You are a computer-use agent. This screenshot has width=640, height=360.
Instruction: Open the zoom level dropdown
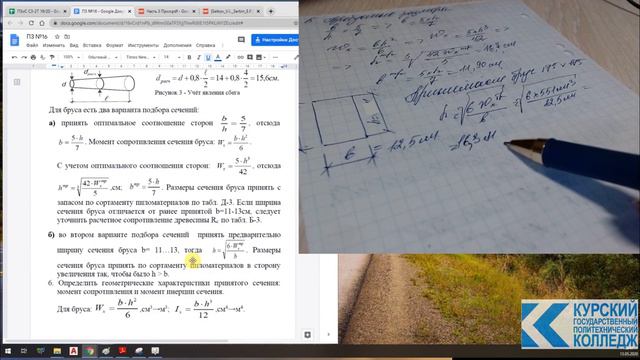[71, 58]
